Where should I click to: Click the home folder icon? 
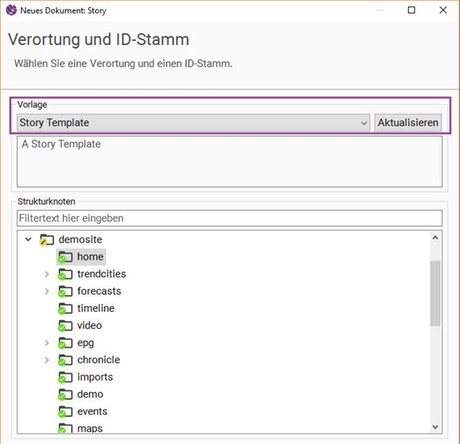point(65,257)
